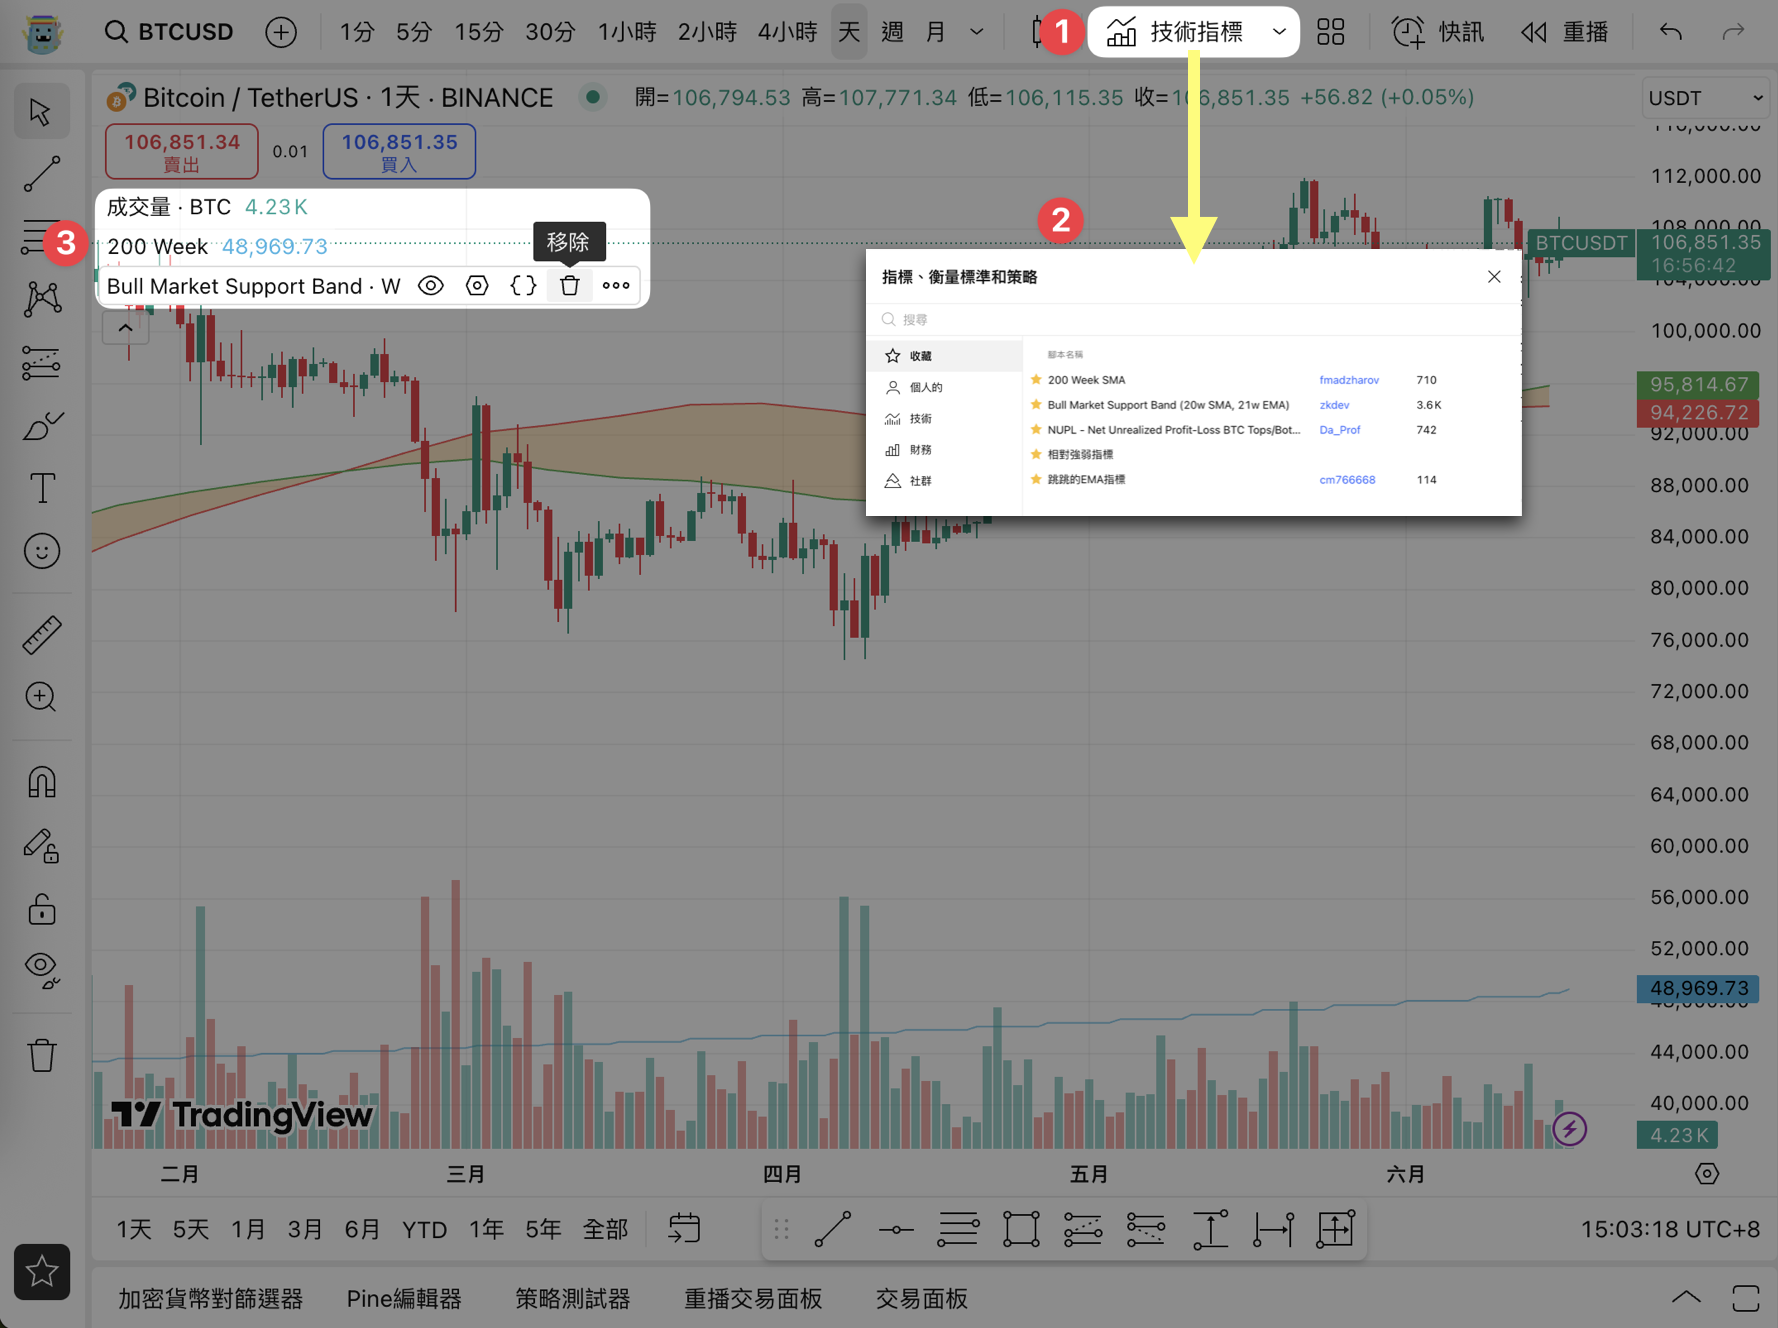1778x1328 pixels.
Task: Hide the Bull Market Support Band indicator
Action: (x=431, y=286)
